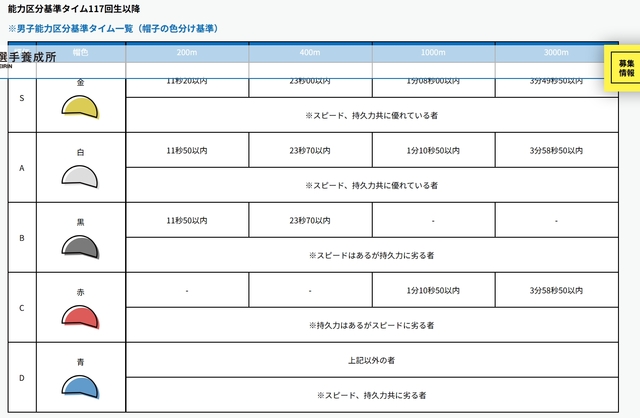The height and width of the screenshot is (418, 640).
Task: Select the 3000m column header
Action: coord(555,51)
